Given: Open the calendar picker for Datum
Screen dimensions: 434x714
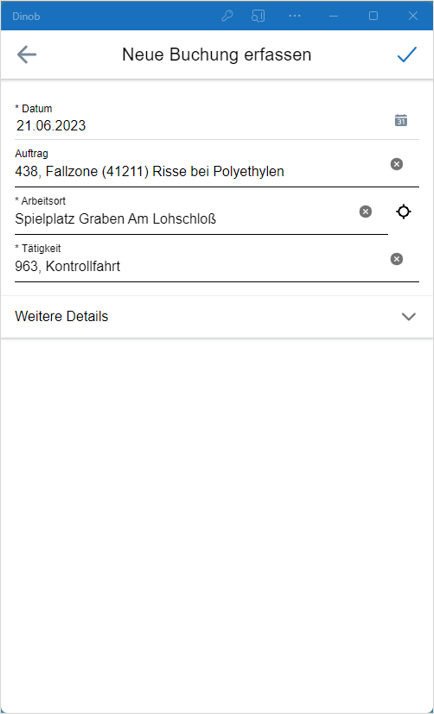Looking at the screenshot, I should 401,120.
